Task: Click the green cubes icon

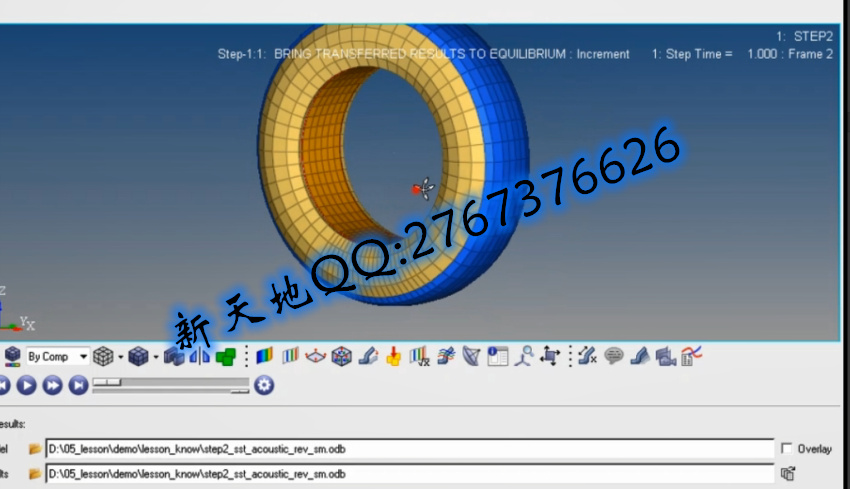Action: coord(226,356)
